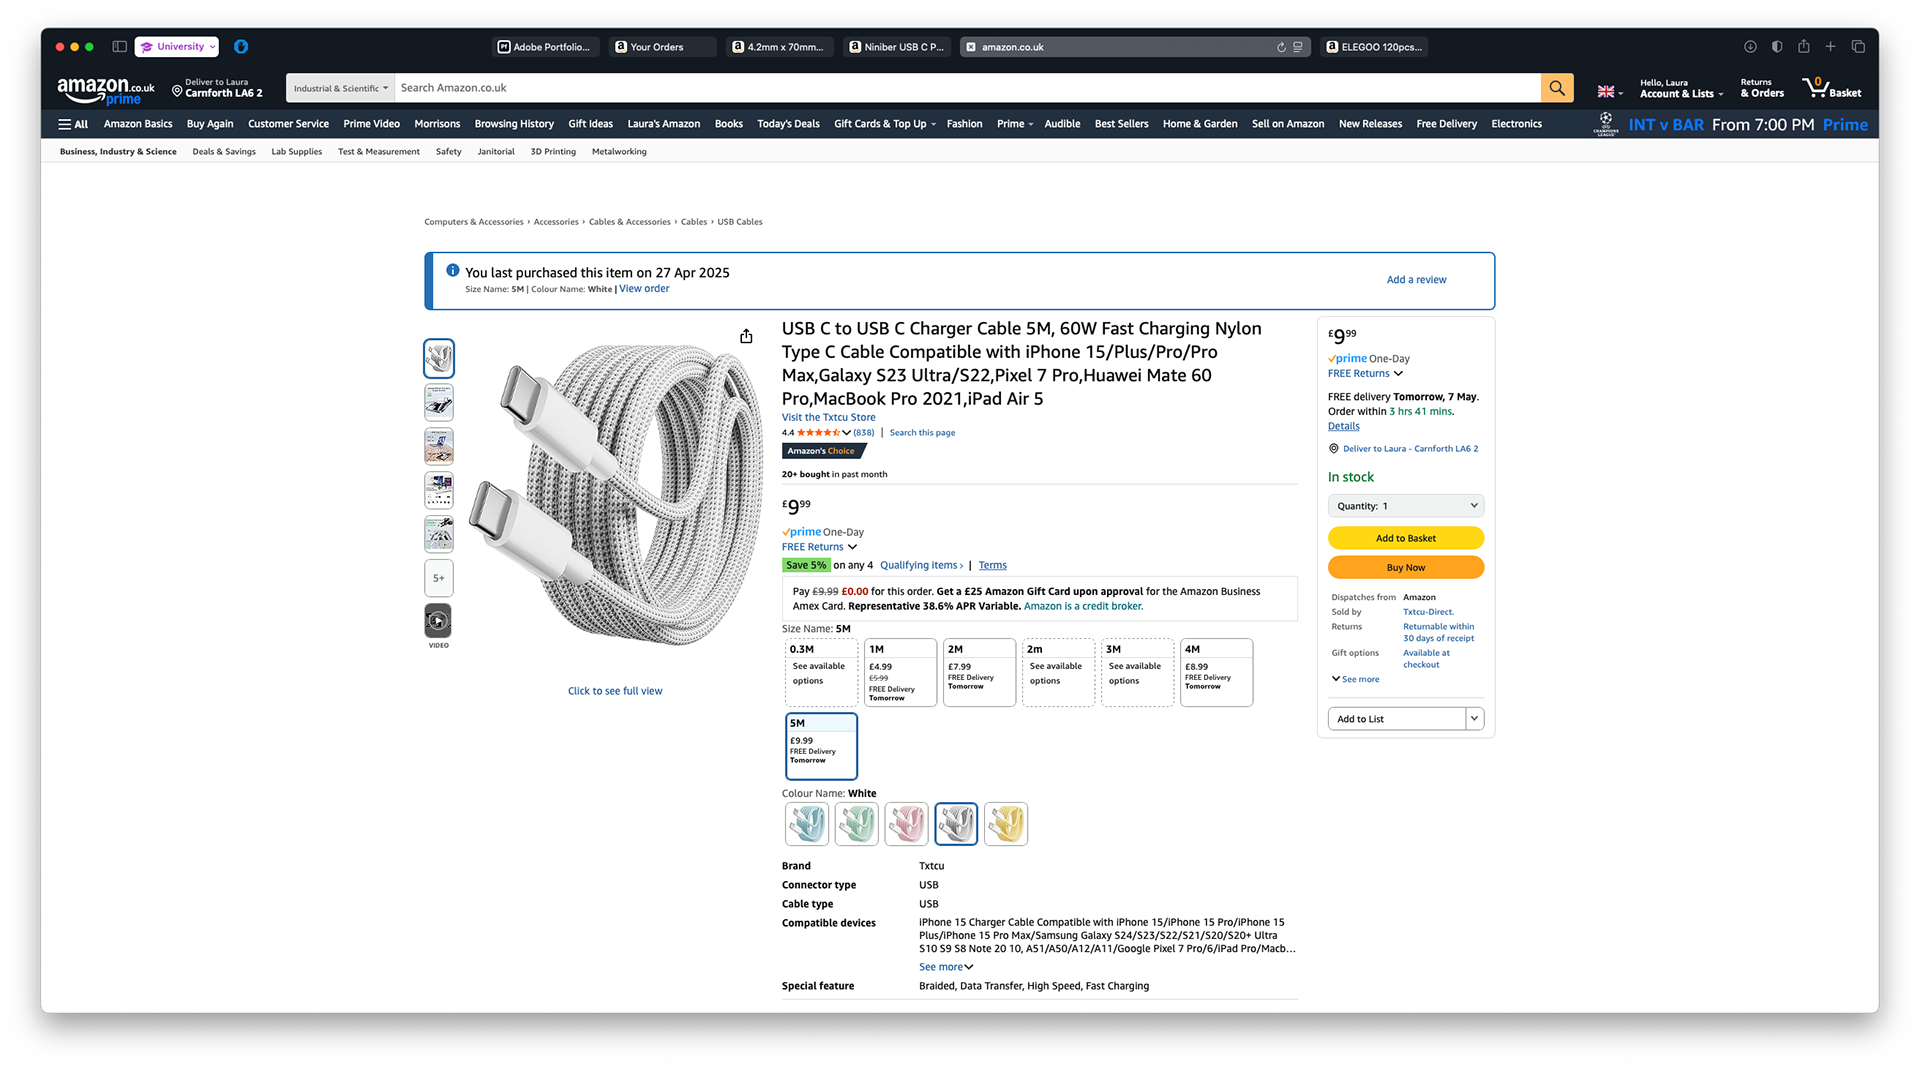Click the star rating icons
Image resolution: width=1920 pixels, height=1067 pixels.
tap(818, 433)
